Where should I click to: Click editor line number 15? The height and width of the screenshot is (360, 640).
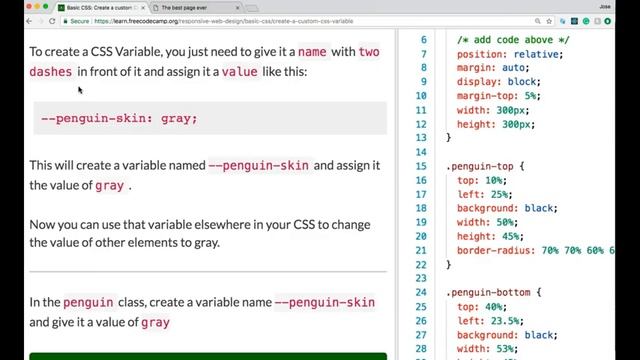point(421,166)
